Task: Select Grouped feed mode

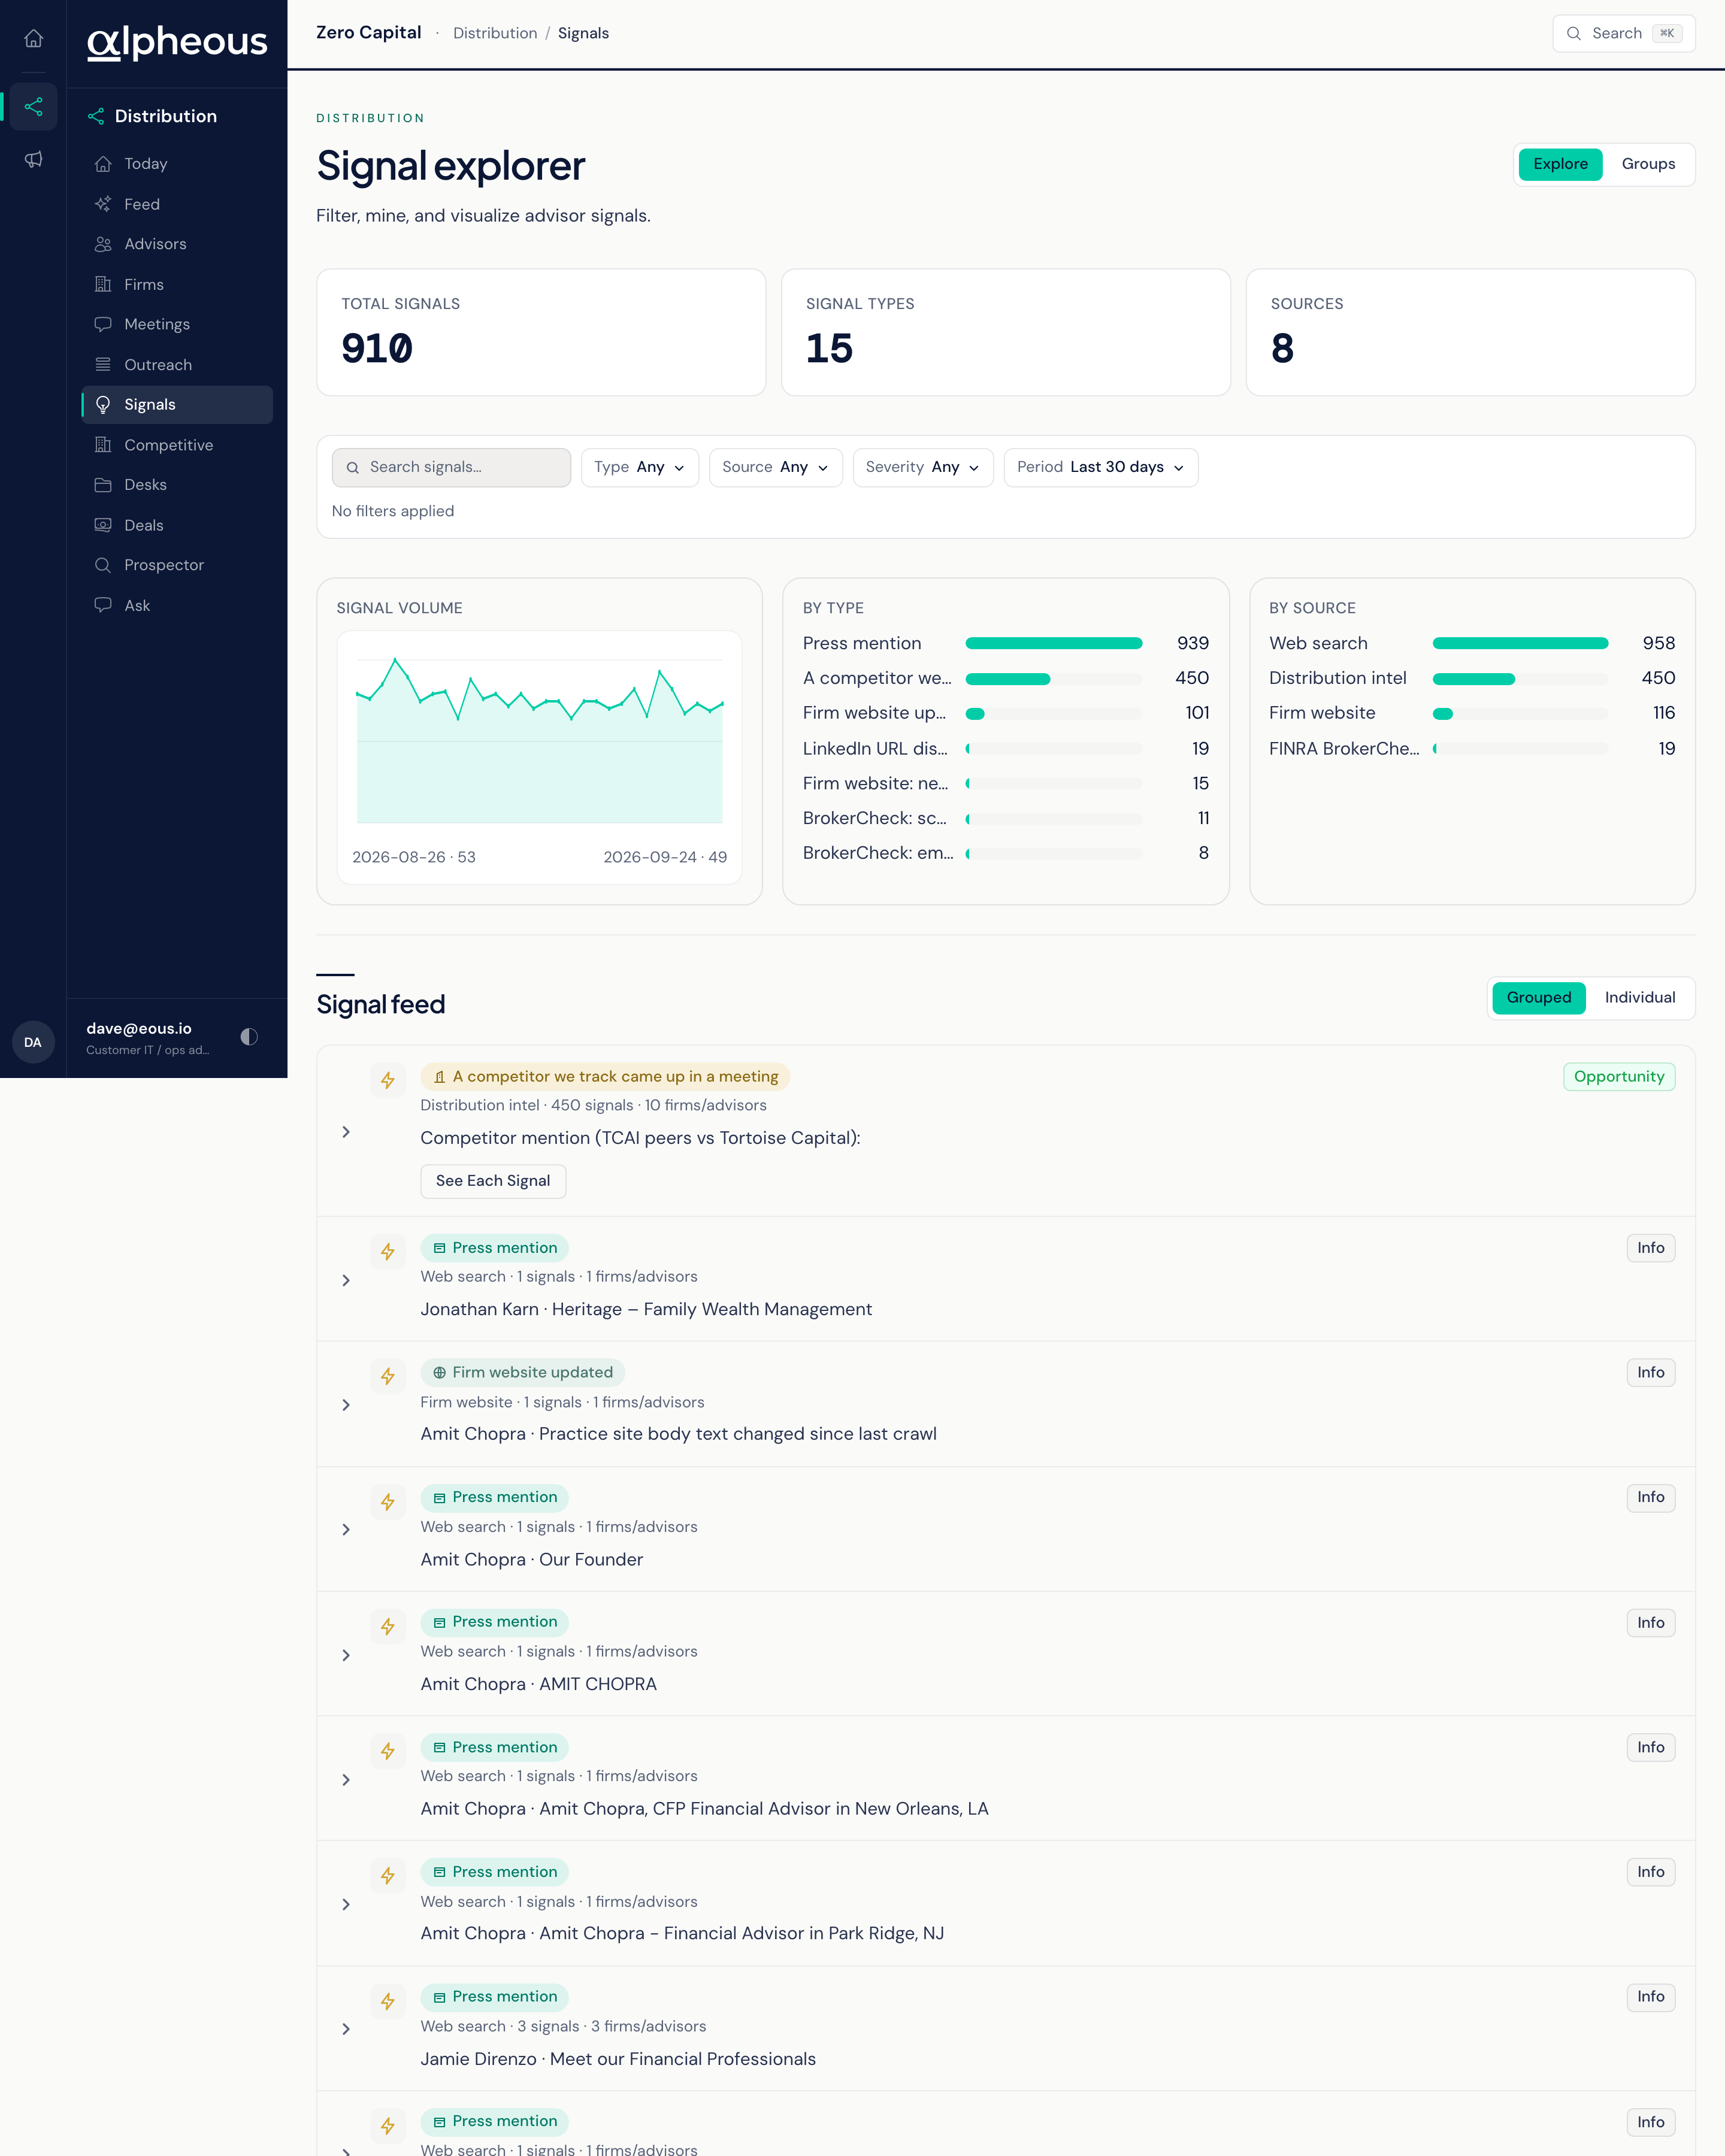Action: 1538,998
